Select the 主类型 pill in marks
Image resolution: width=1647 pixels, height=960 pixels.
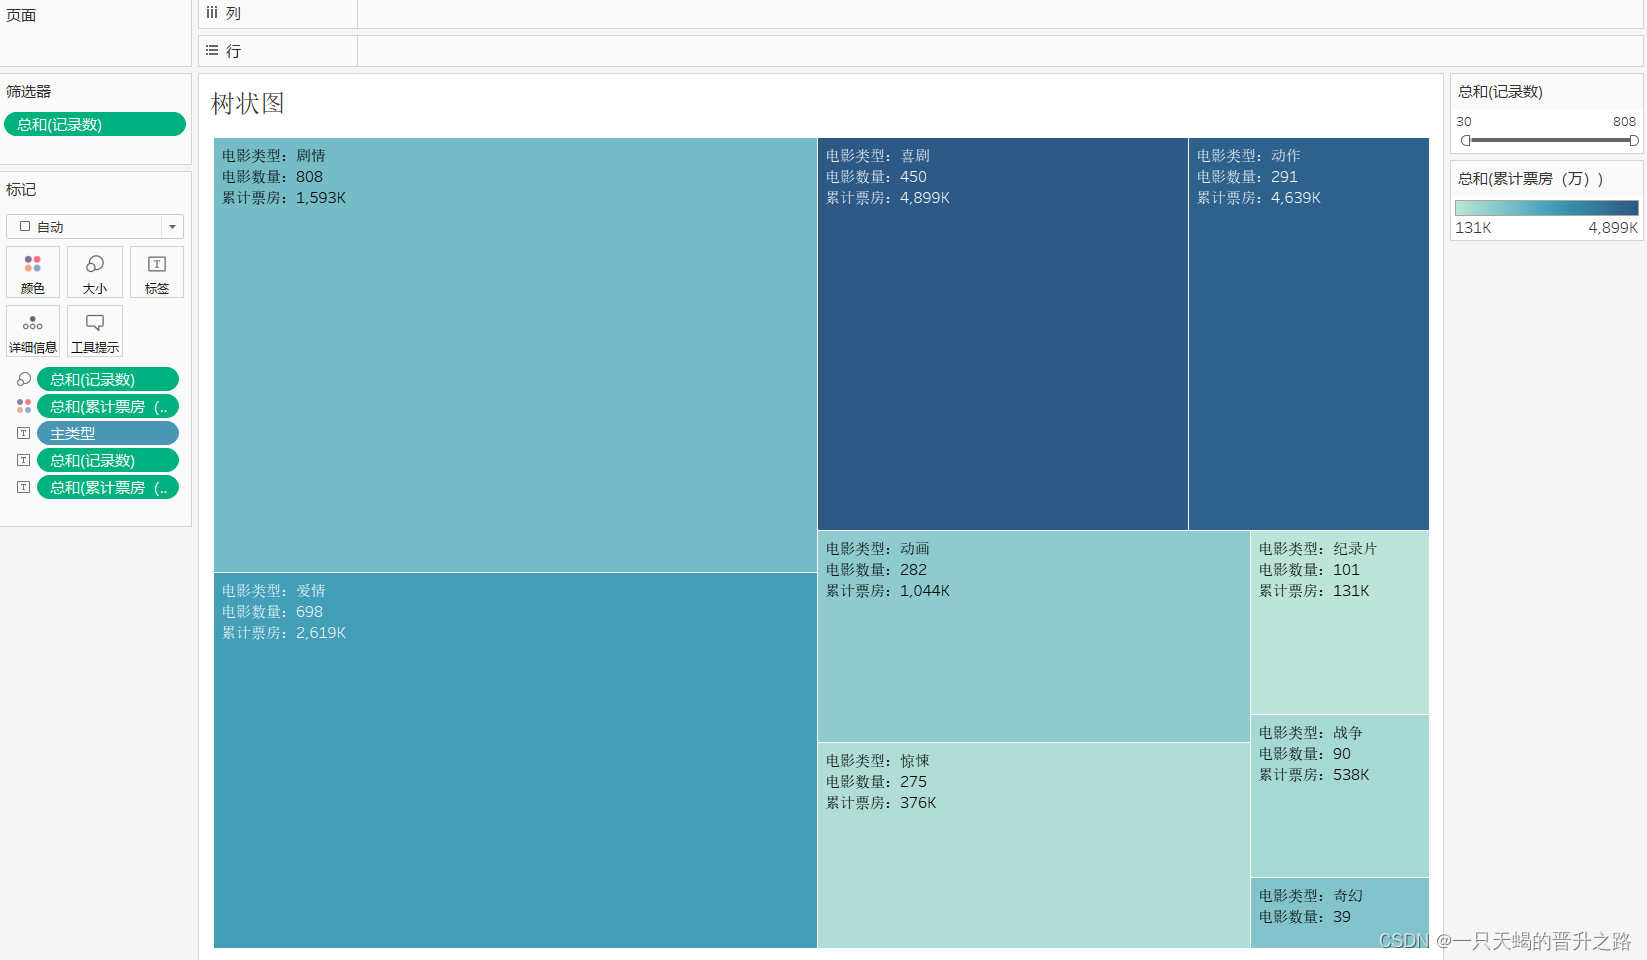pos(108,433)
